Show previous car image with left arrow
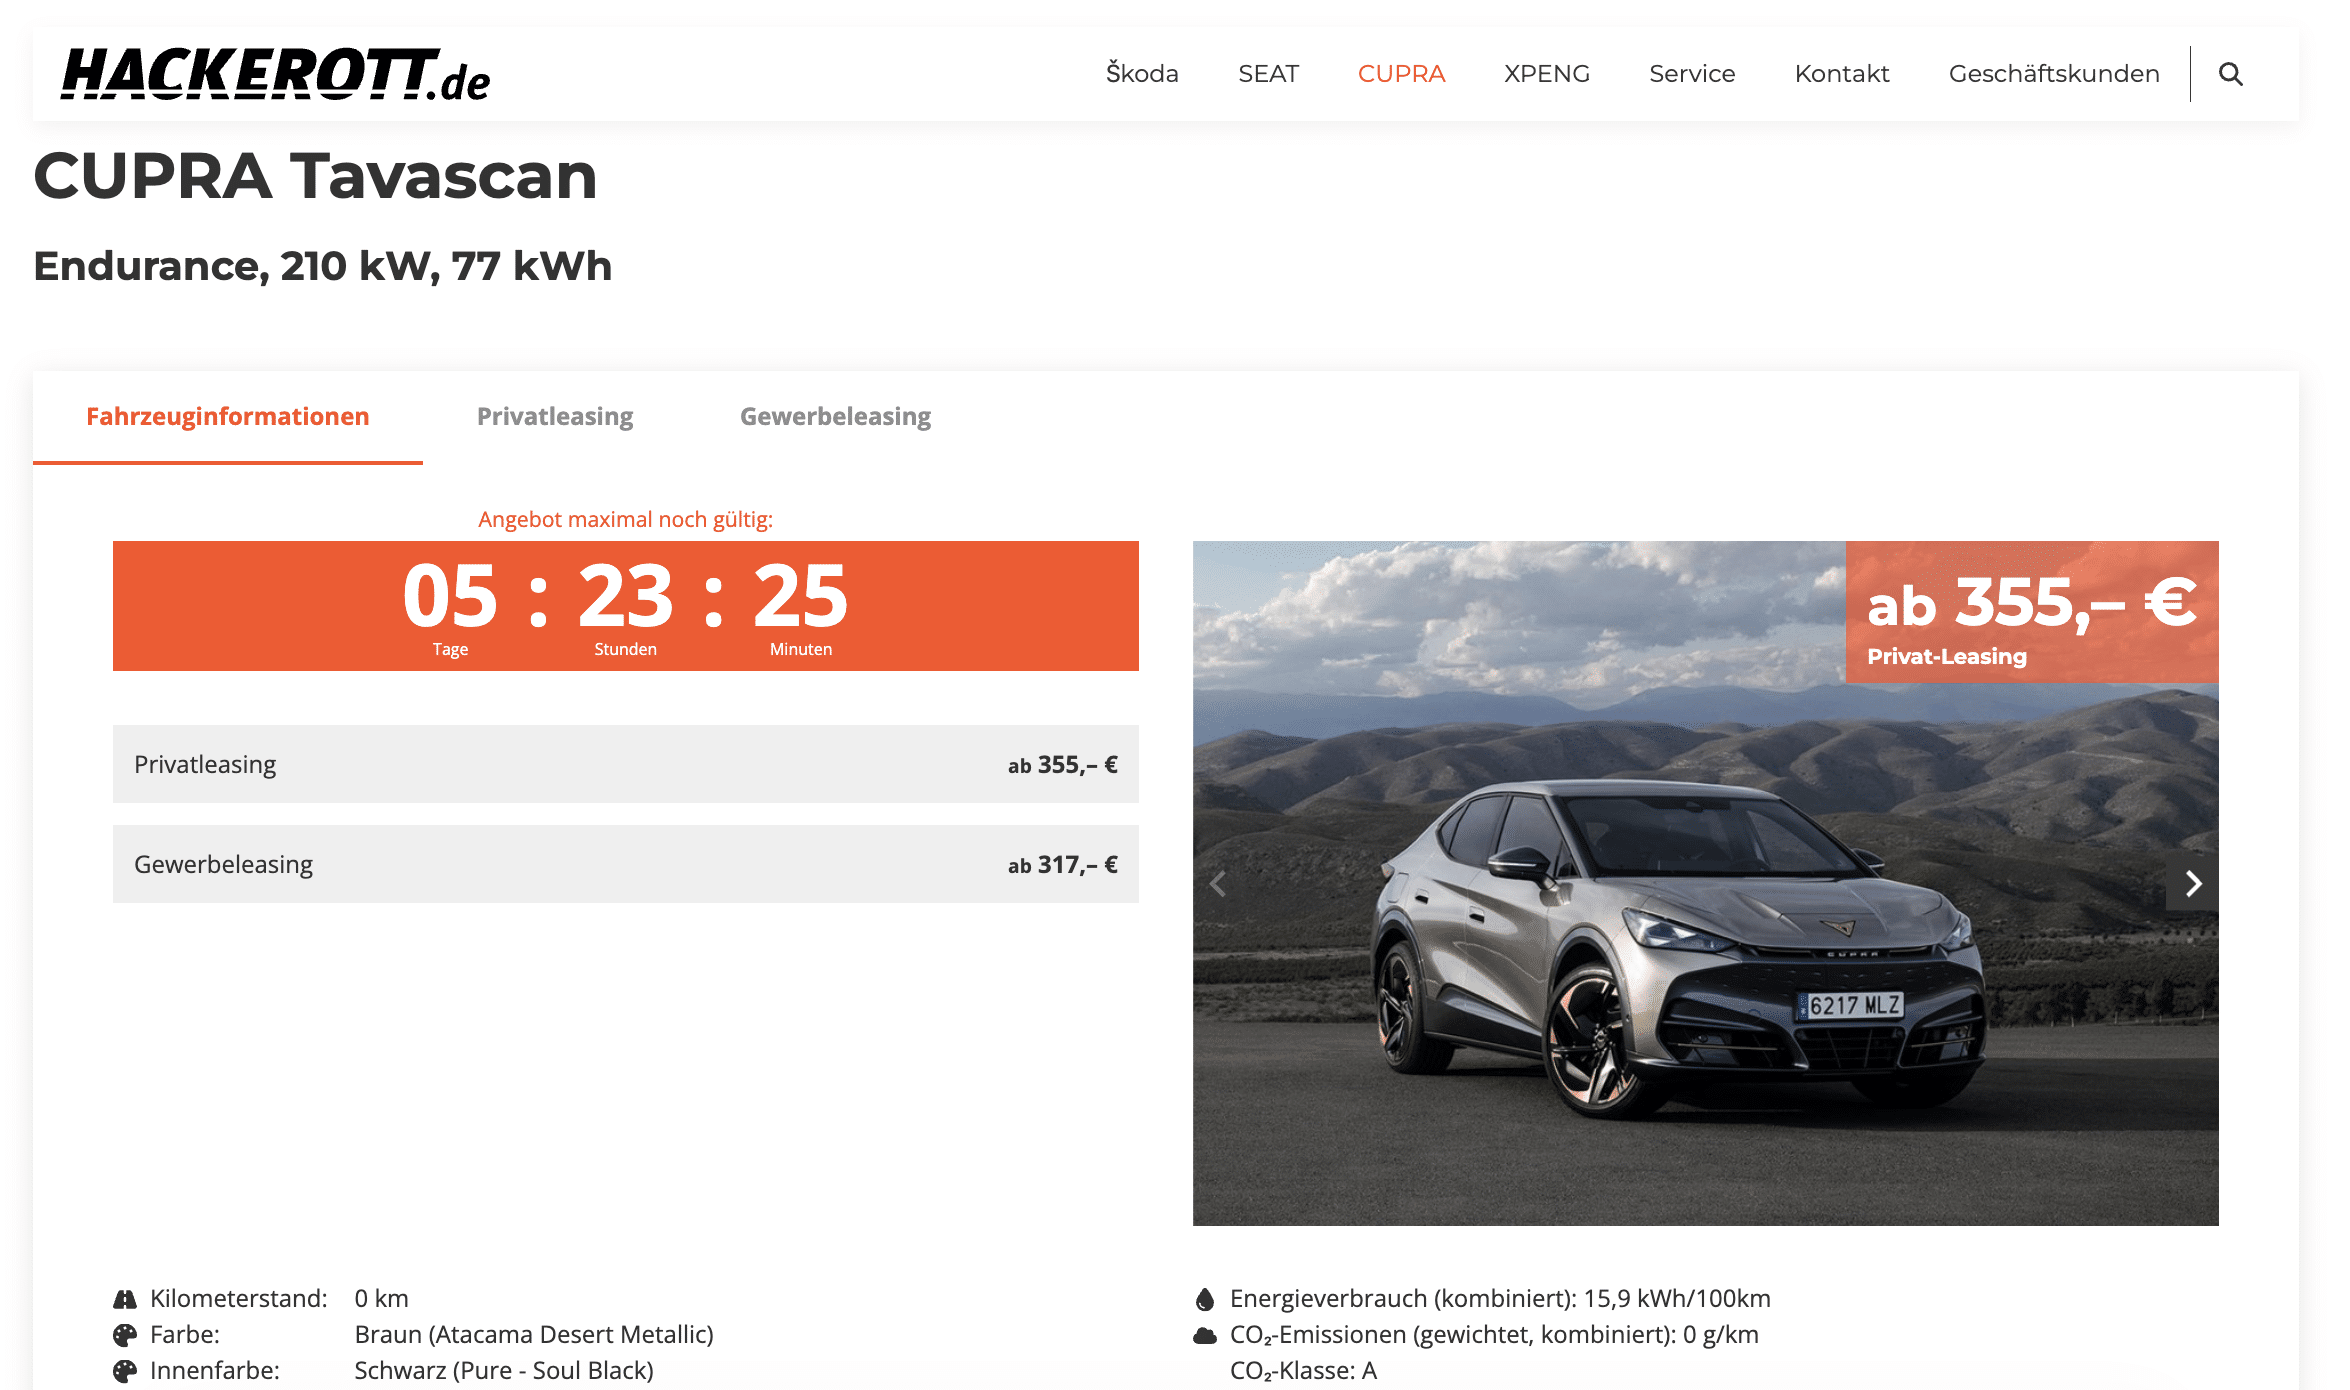Image resolution: width=2350 pixels, height=1390 pixels. pos(1218,883)
